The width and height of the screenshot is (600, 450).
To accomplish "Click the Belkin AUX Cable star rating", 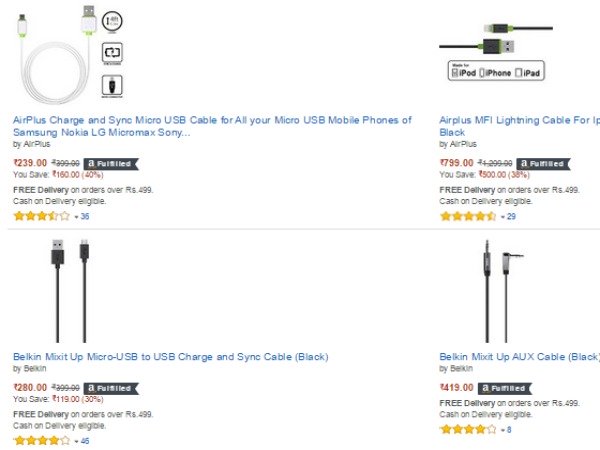I will [468, 429].
